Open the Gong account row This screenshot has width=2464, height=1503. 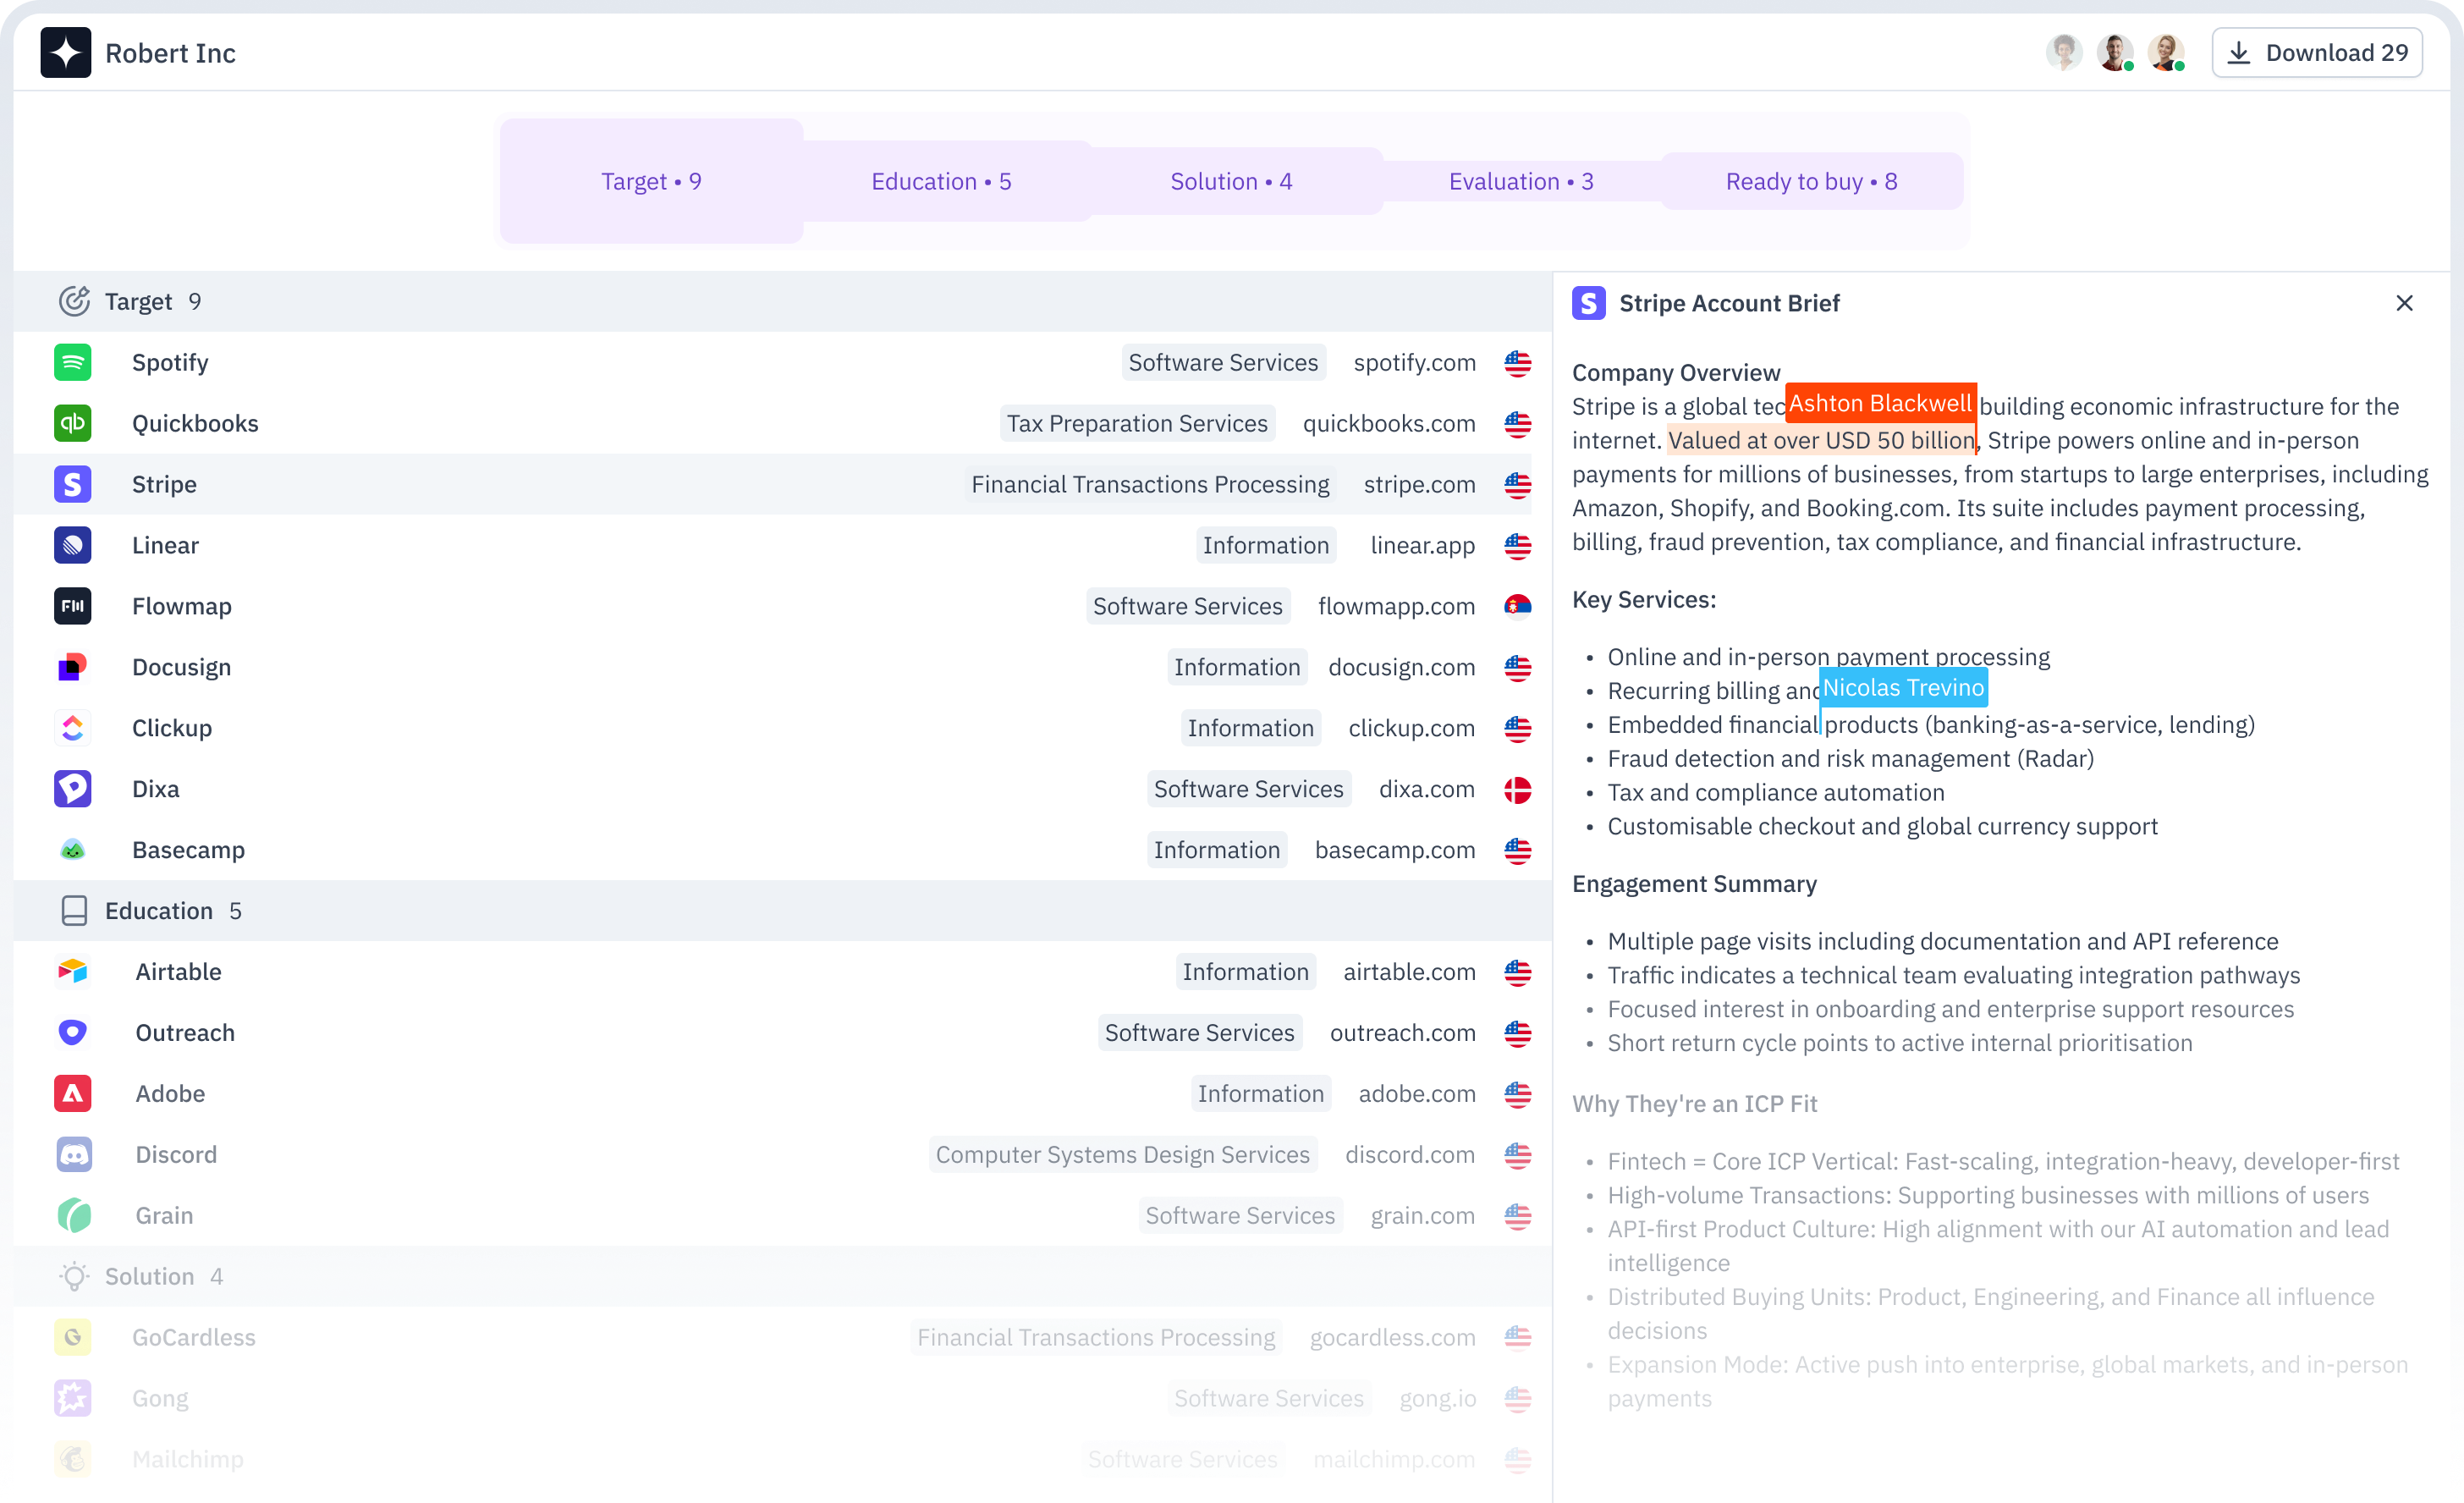(782, 1398)
